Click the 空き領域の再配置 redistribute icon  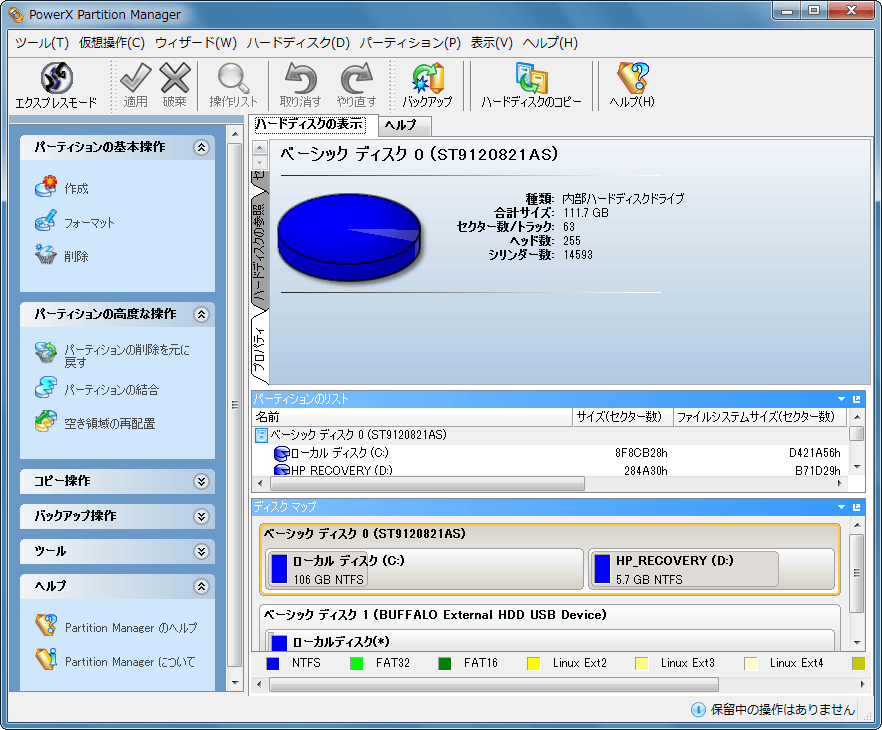46,422
